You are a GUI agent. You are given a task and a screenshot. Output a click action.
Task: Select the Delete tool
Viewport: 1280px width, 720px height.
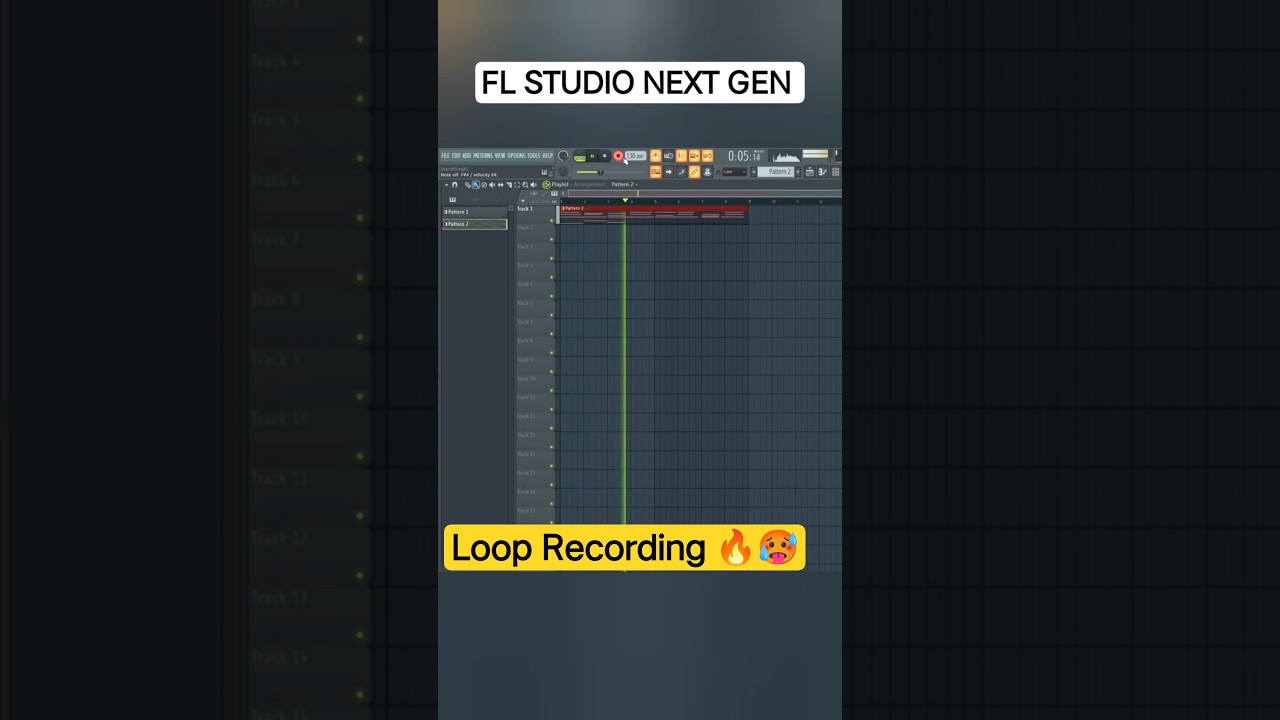pos(484,185)
